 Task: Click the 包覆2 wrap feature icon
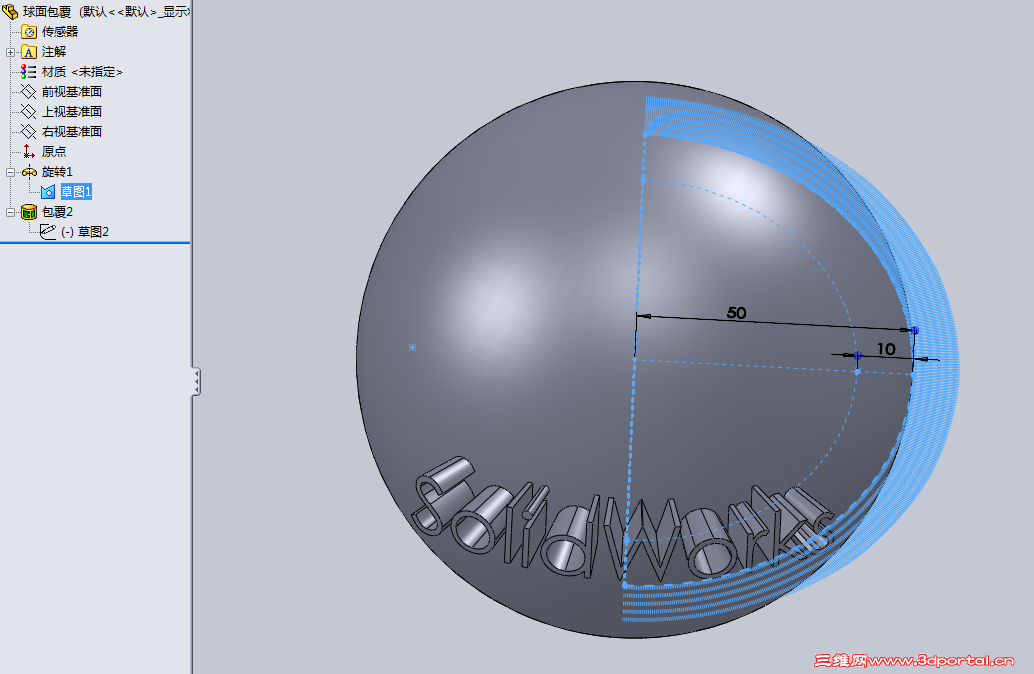click(28, 212)
